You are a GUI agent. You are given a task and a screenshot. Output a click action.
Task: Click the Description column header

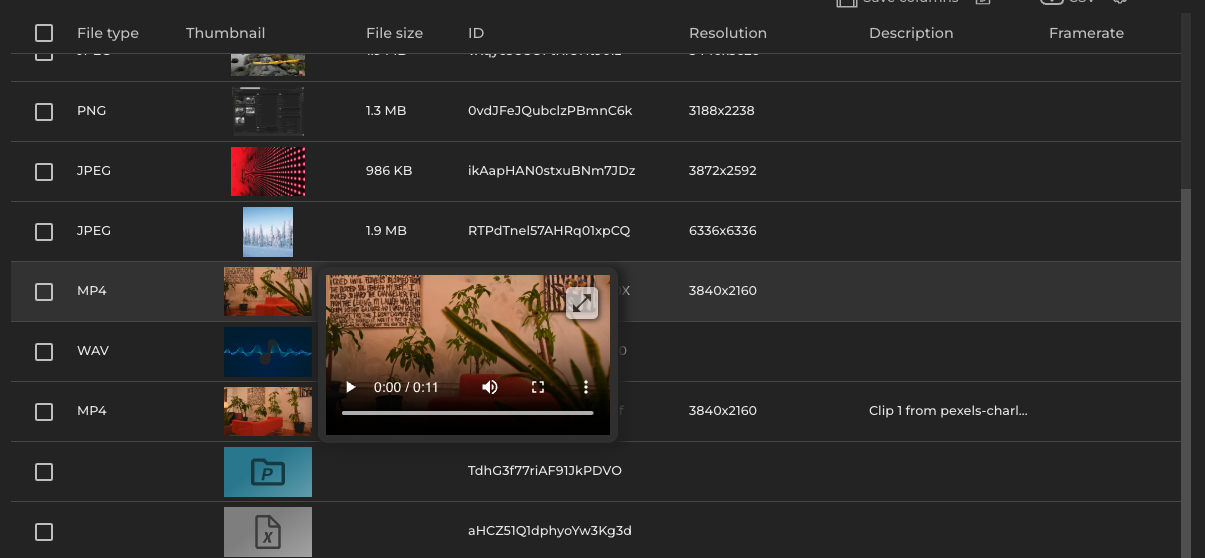coord(911,33)
